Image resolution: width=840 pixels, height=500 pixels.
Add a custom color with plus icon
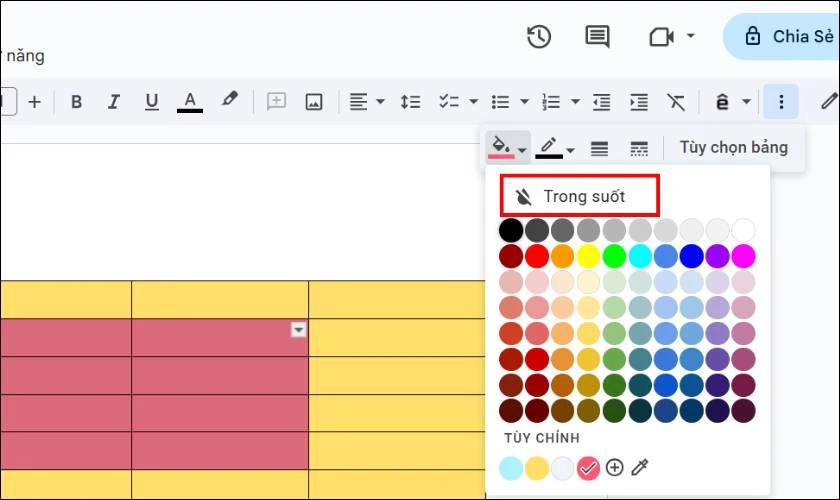tap(614, 467)
